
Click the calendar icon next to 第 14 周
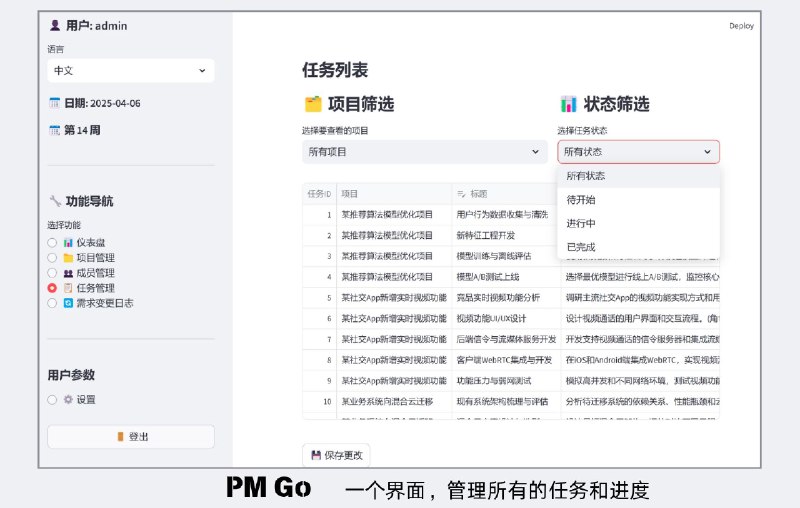(55, 130)
